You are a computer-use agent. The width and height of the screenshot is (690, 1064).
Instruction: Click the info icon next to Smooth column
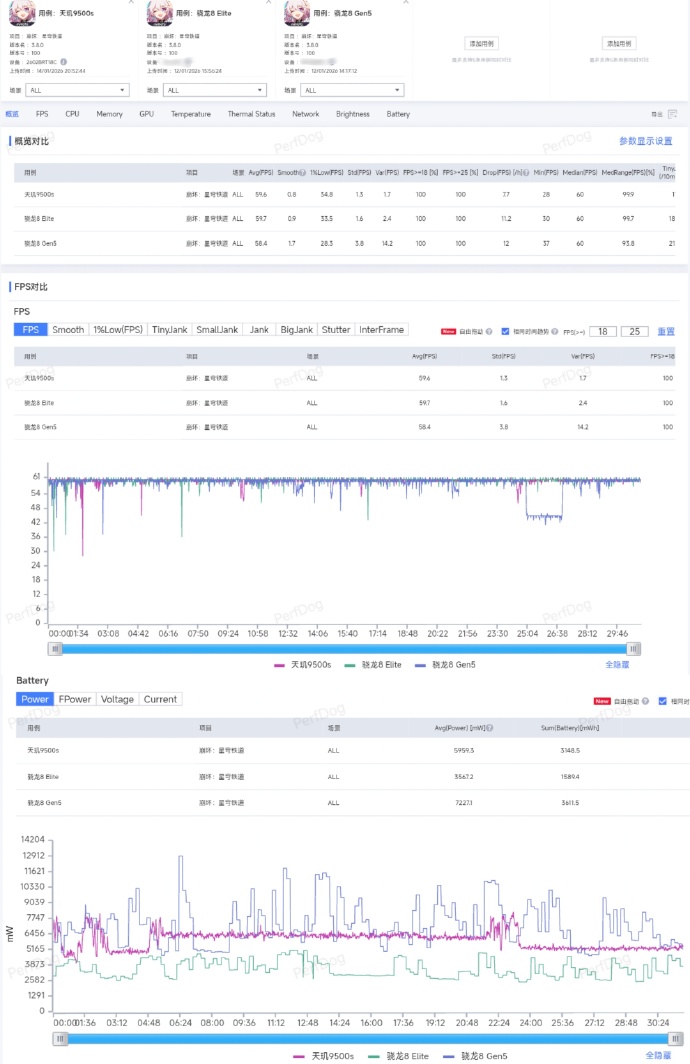click(x=301, y=171)
